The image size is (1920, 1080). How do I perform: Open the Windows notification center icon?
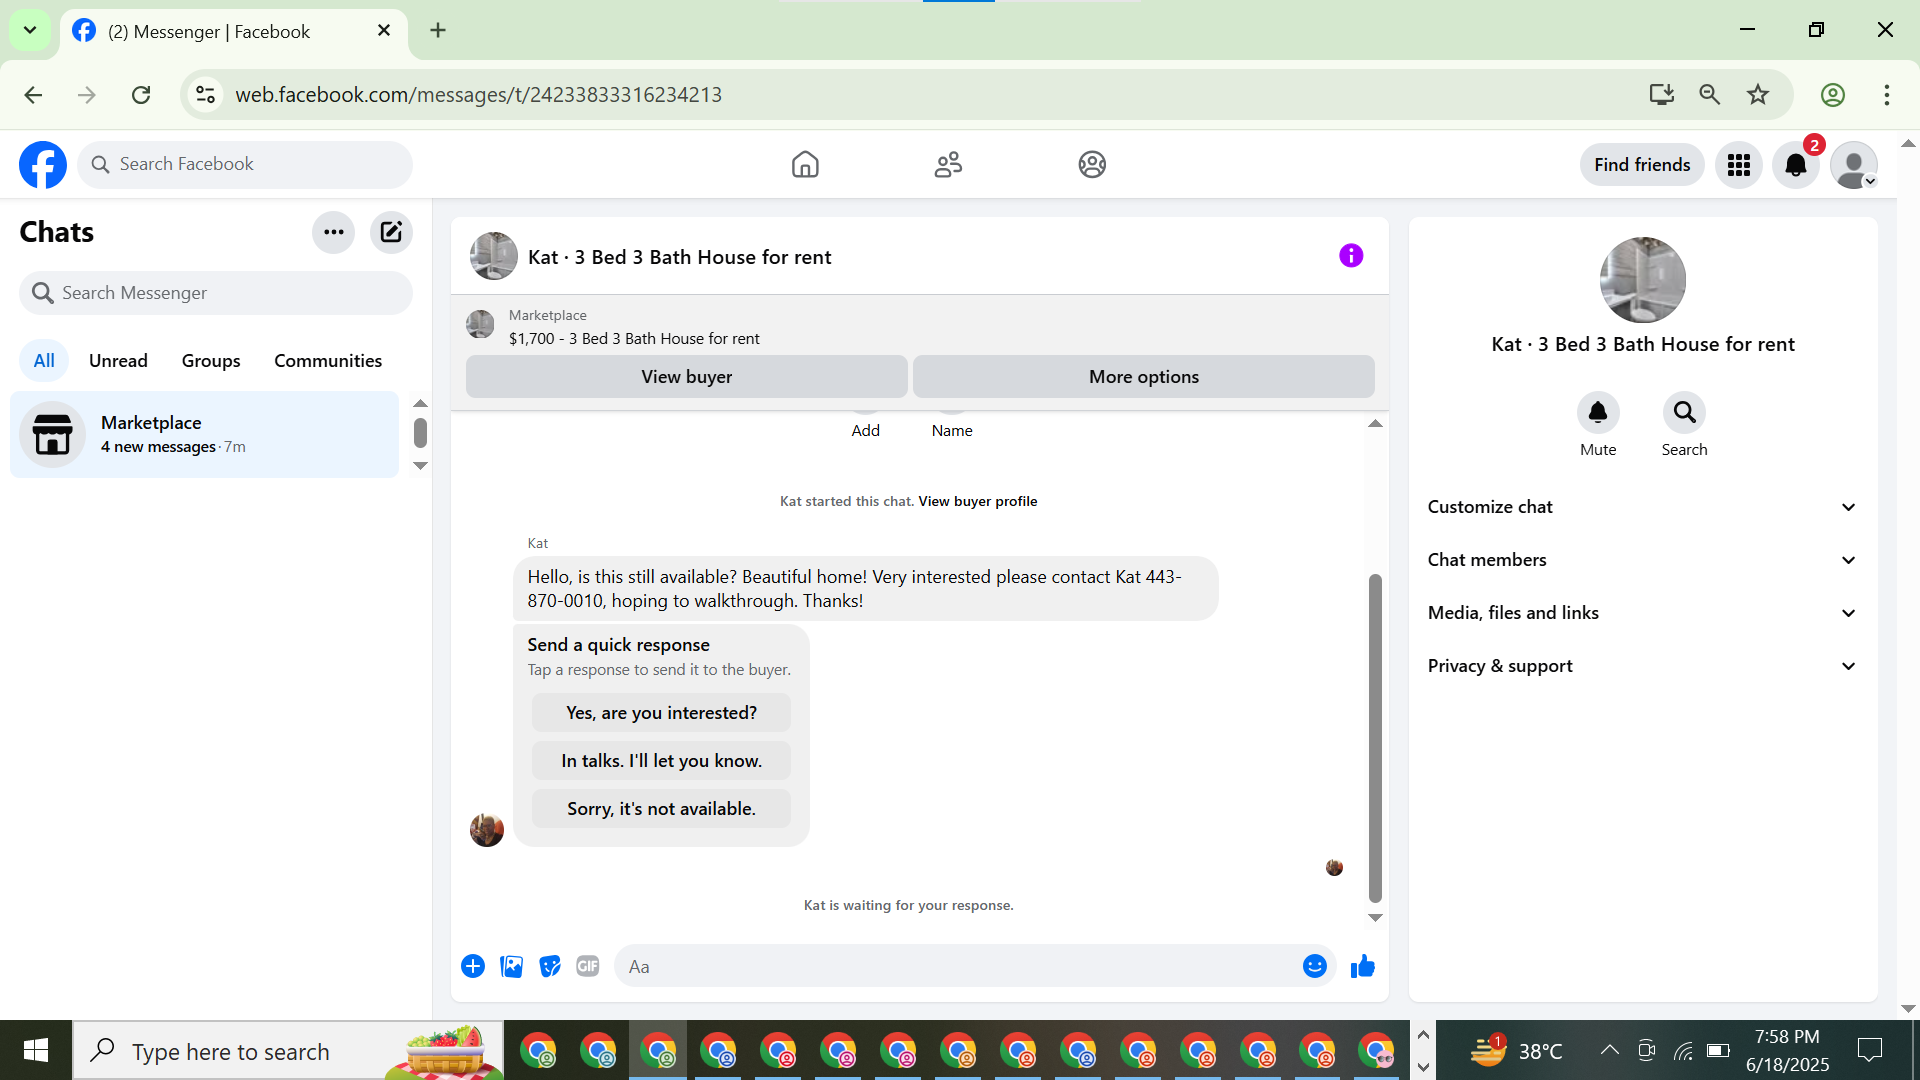point(1869,1050)
